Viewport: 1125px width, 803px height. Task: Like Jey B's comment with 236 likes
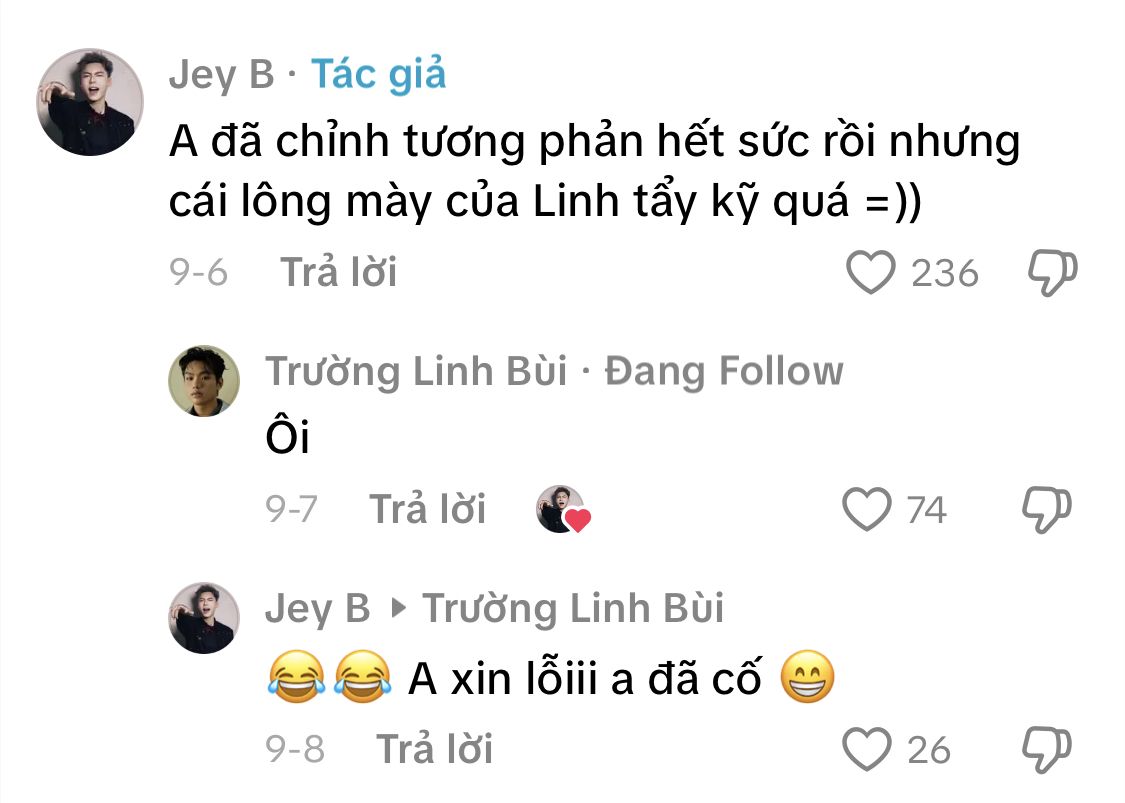pos(870,273)
